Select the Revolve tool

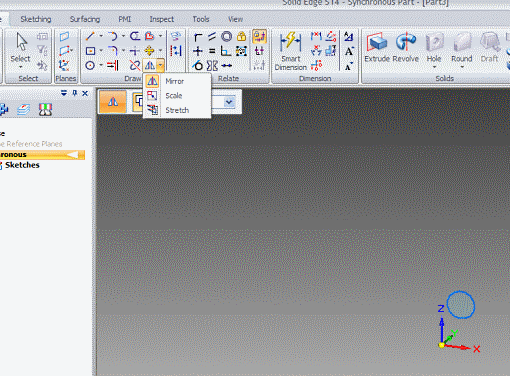tap(405, 48)
